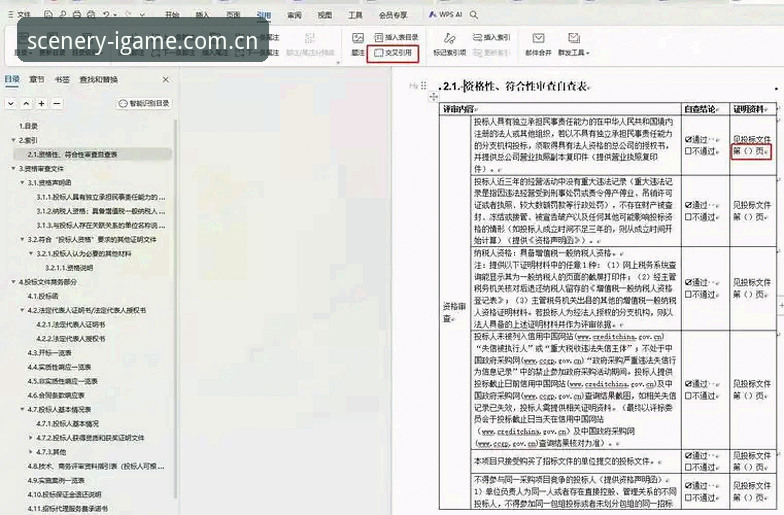The width and height of the screenshot is (784, 515).
Task: Click the plus button in outline pane
Action: 42,104
